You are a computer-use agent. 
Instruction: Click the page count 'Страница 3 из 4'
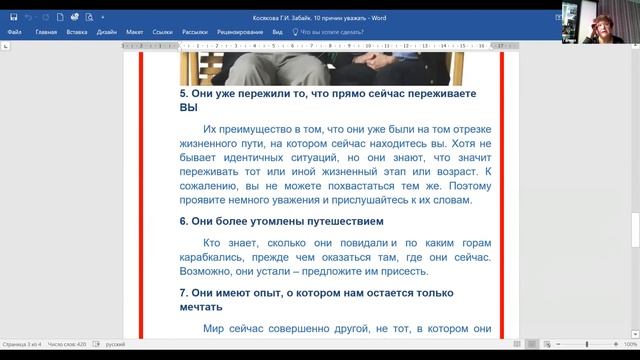pos(22,344)
